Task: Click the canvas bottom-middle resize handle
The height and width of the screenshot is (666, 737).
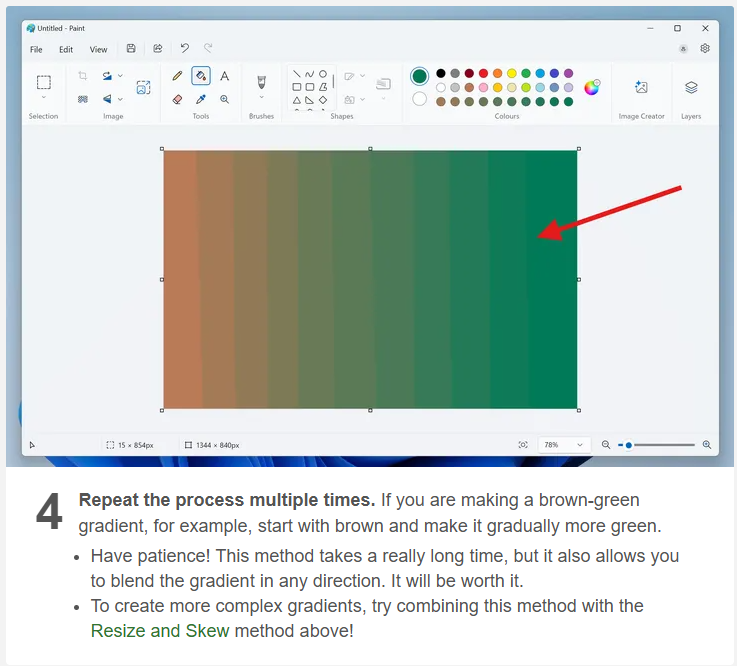Action: click(x=370, y=410)
